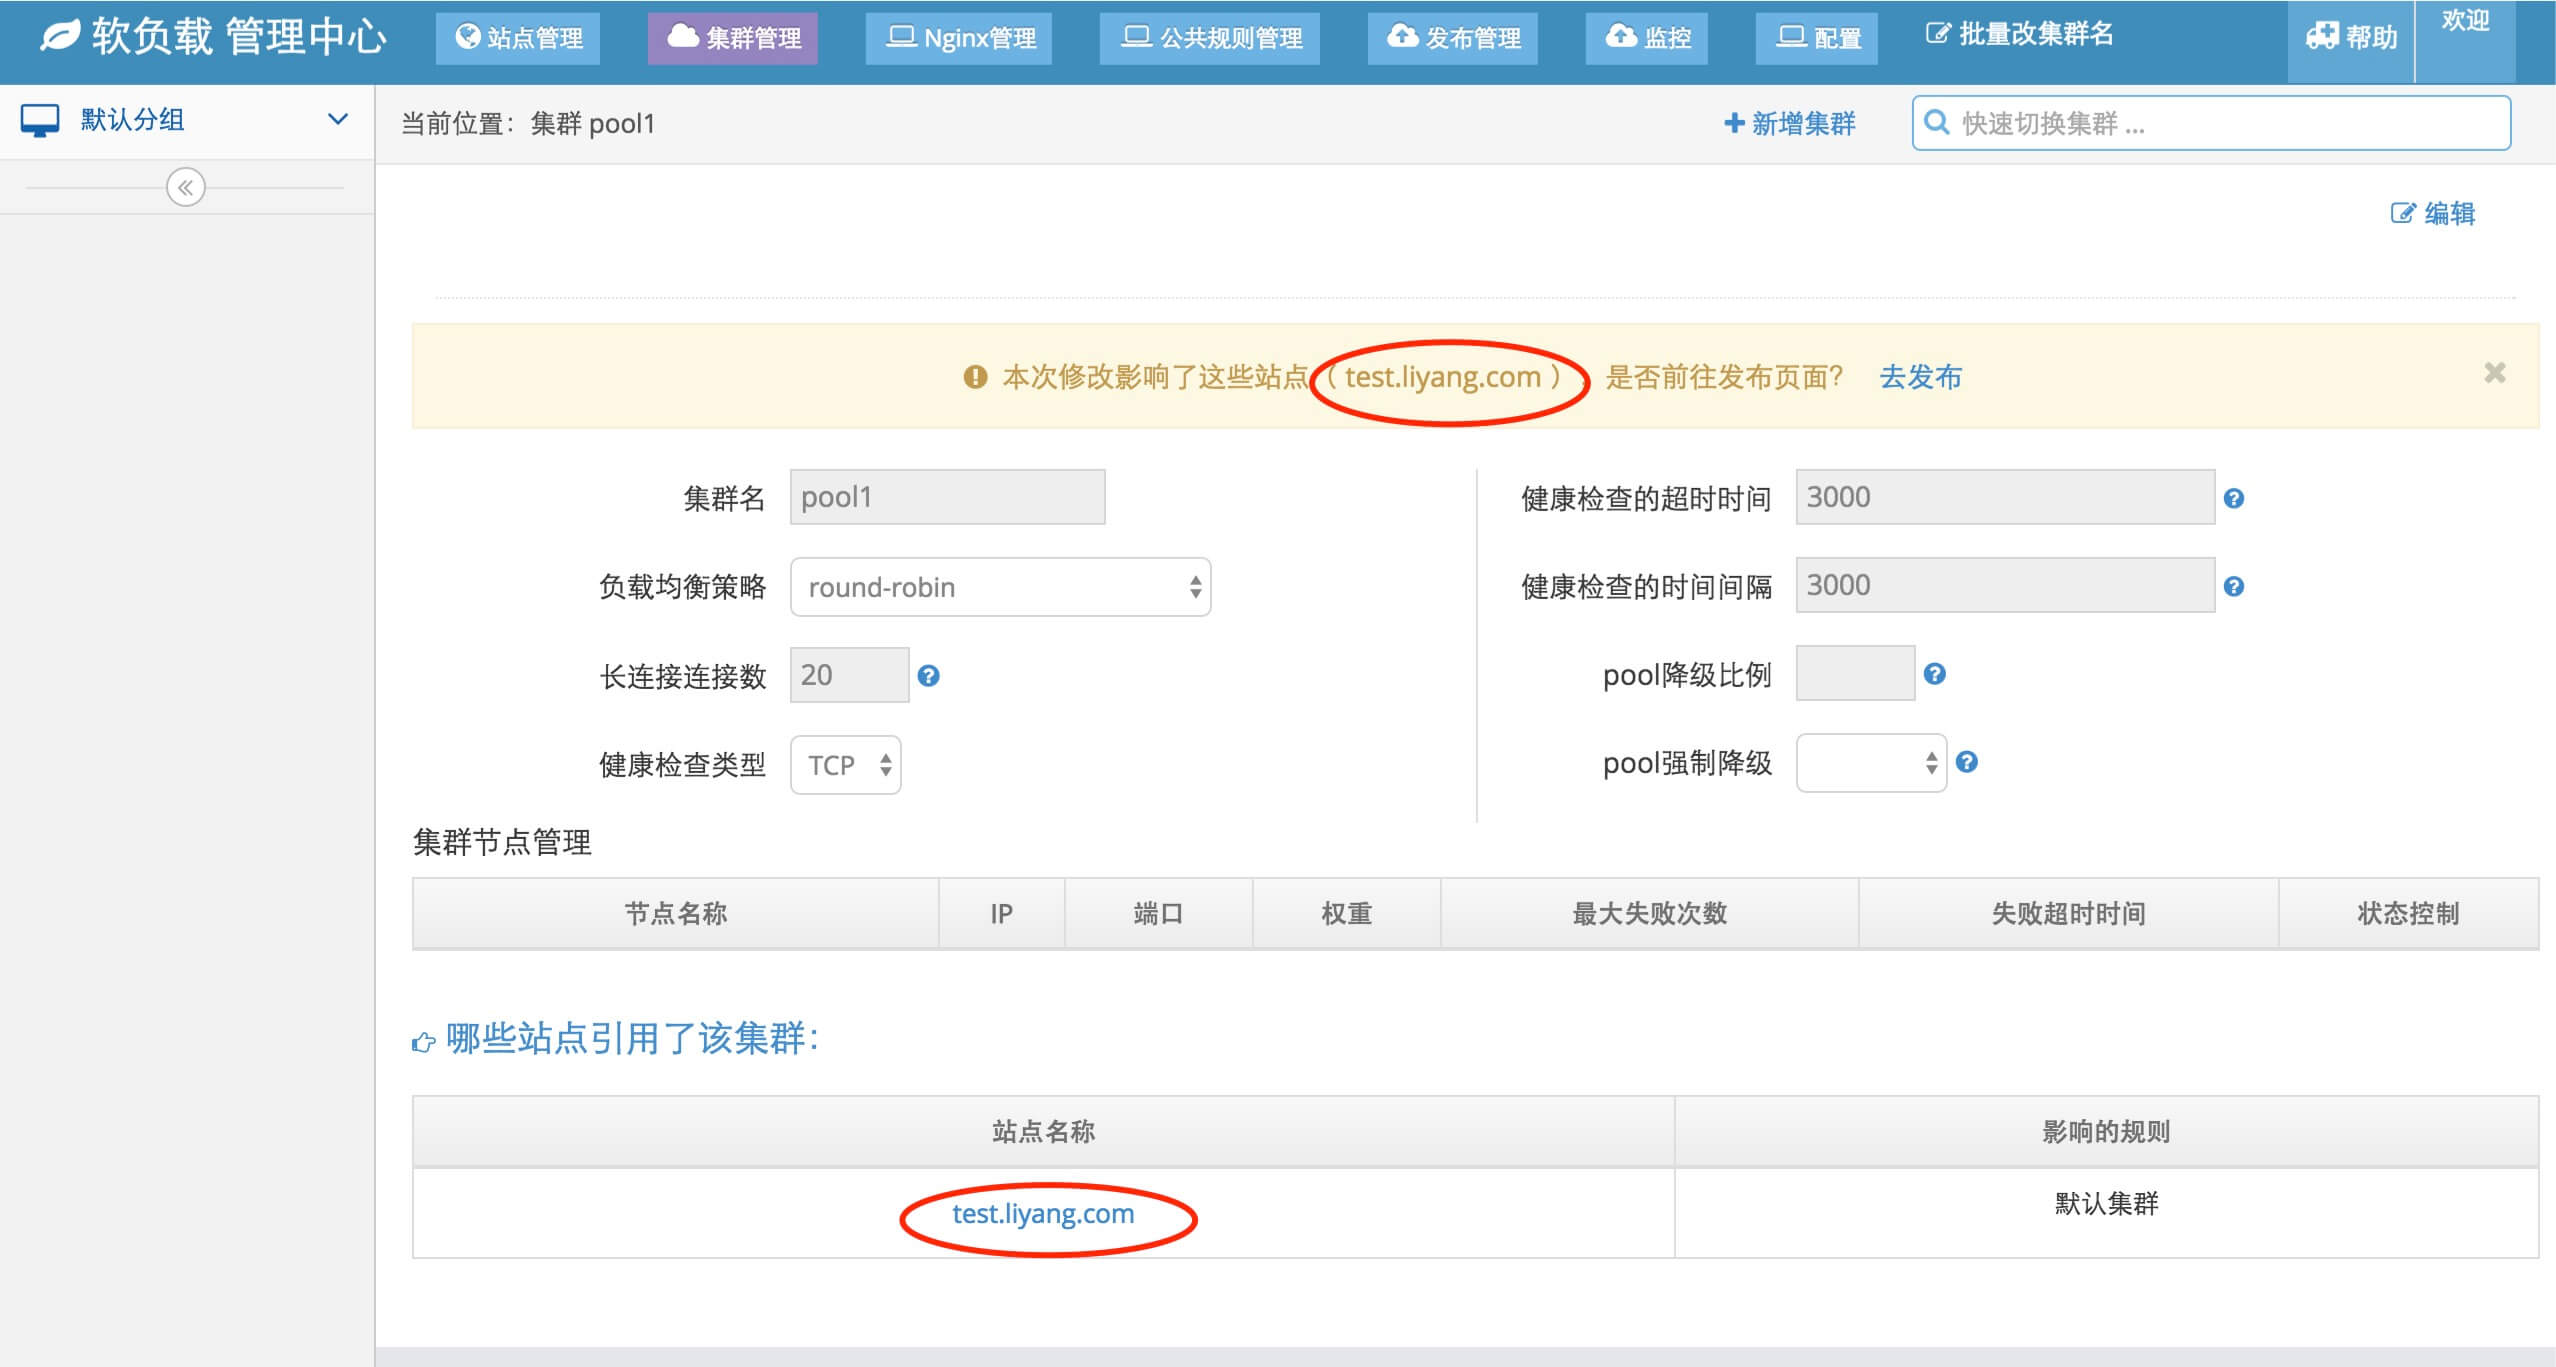2556x1367 pixels.
Task: Click 健康检查的超时时间 field
Action: click(2006, 497)
